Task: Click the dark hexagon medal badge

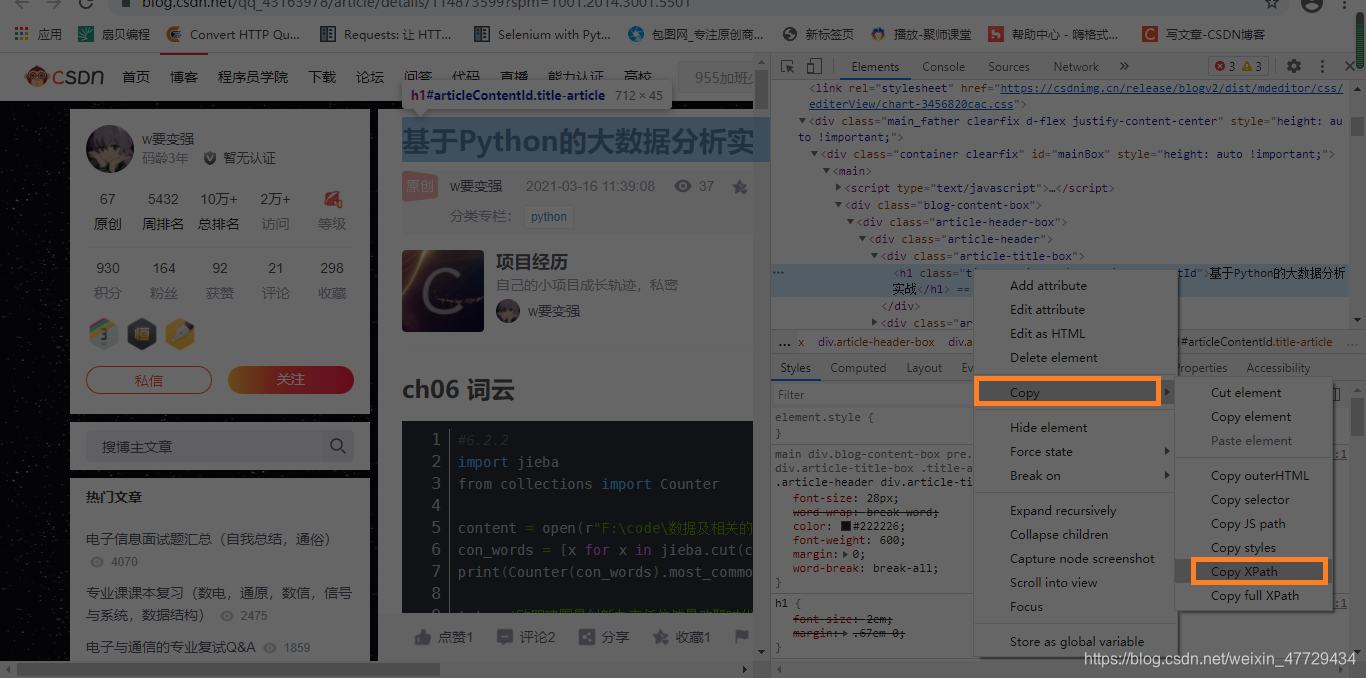Action: click(142, 333)
